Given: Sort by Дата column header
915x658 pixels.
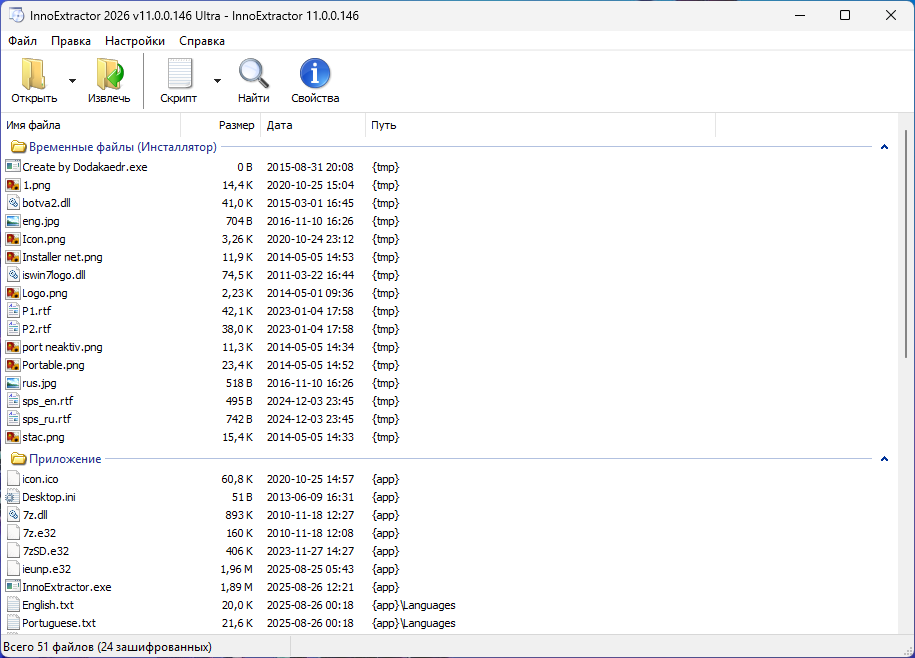Looking at the screenshot, I should click(313, 125).
